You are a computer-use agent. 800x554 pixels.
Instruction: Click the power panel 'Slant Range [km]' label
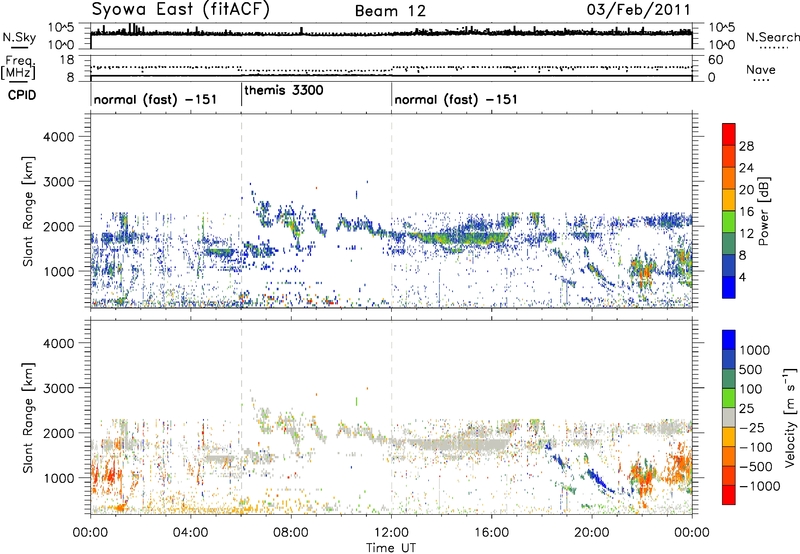(x=28, y=211)
